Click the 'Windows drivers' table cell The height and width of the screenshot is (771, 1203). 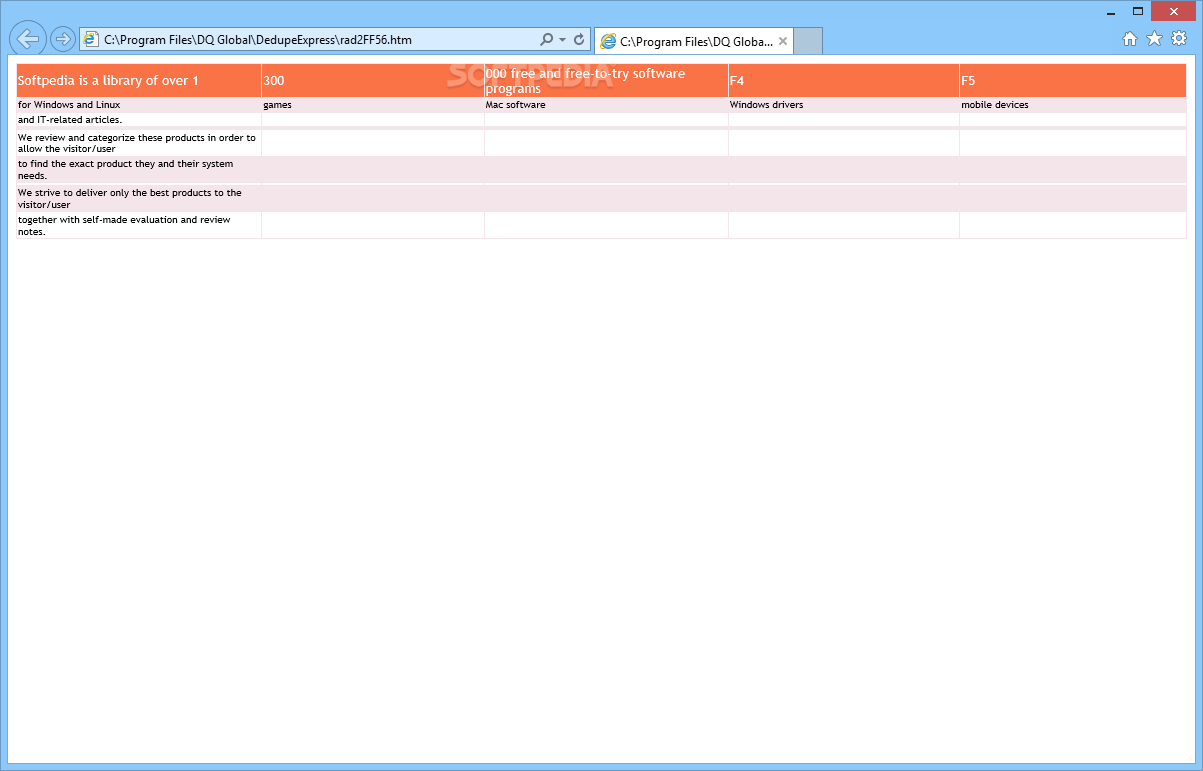(844, 105)
